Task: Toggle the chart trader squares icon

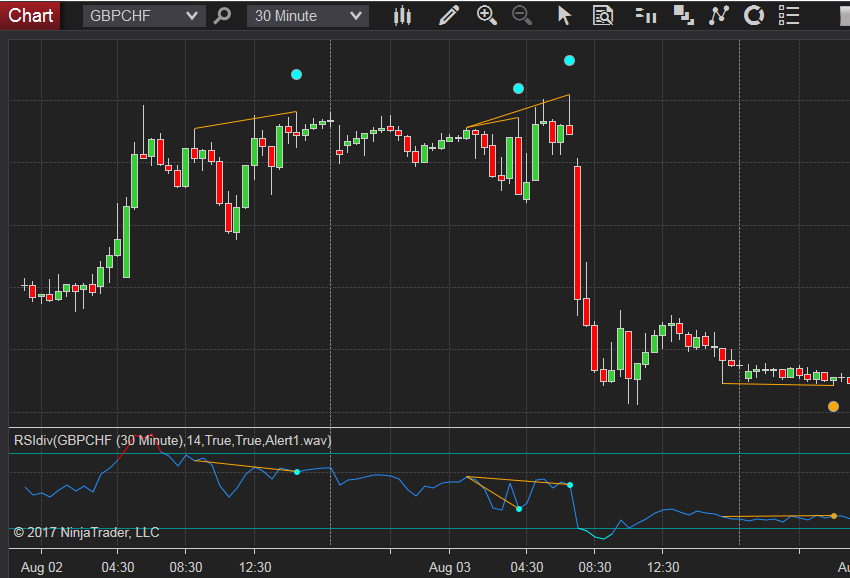Action: click(684, 15)
